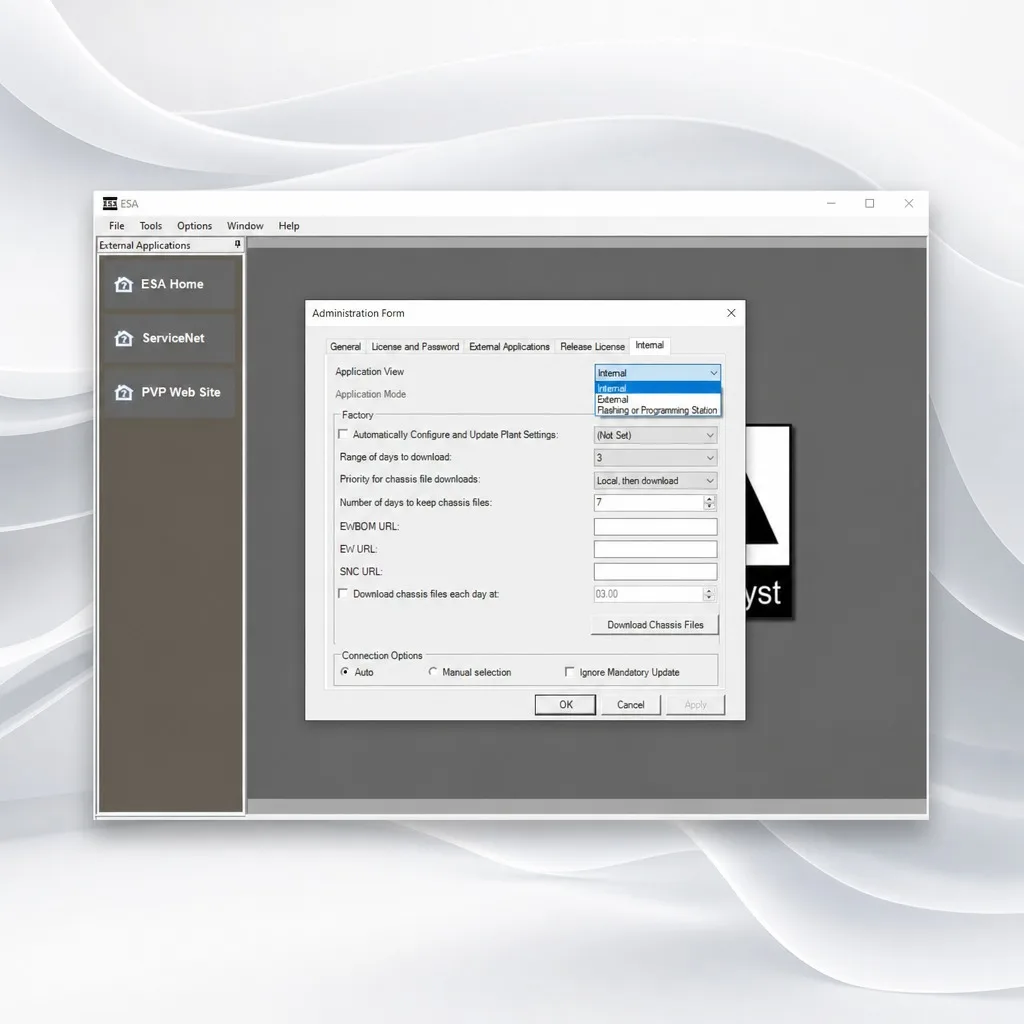Click the EWBOM URL input field

655,527
